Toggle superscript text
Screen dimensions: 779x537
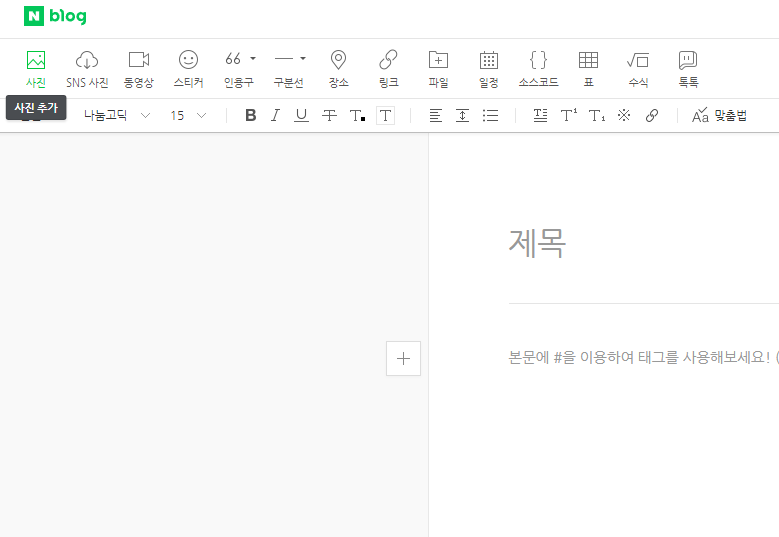[x=568, y=116]
